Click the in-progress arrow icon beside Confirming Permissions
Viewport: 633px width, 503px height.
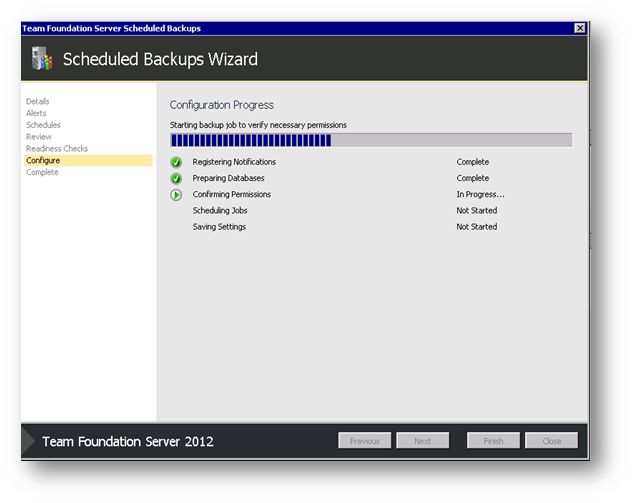tap(176, 195)
